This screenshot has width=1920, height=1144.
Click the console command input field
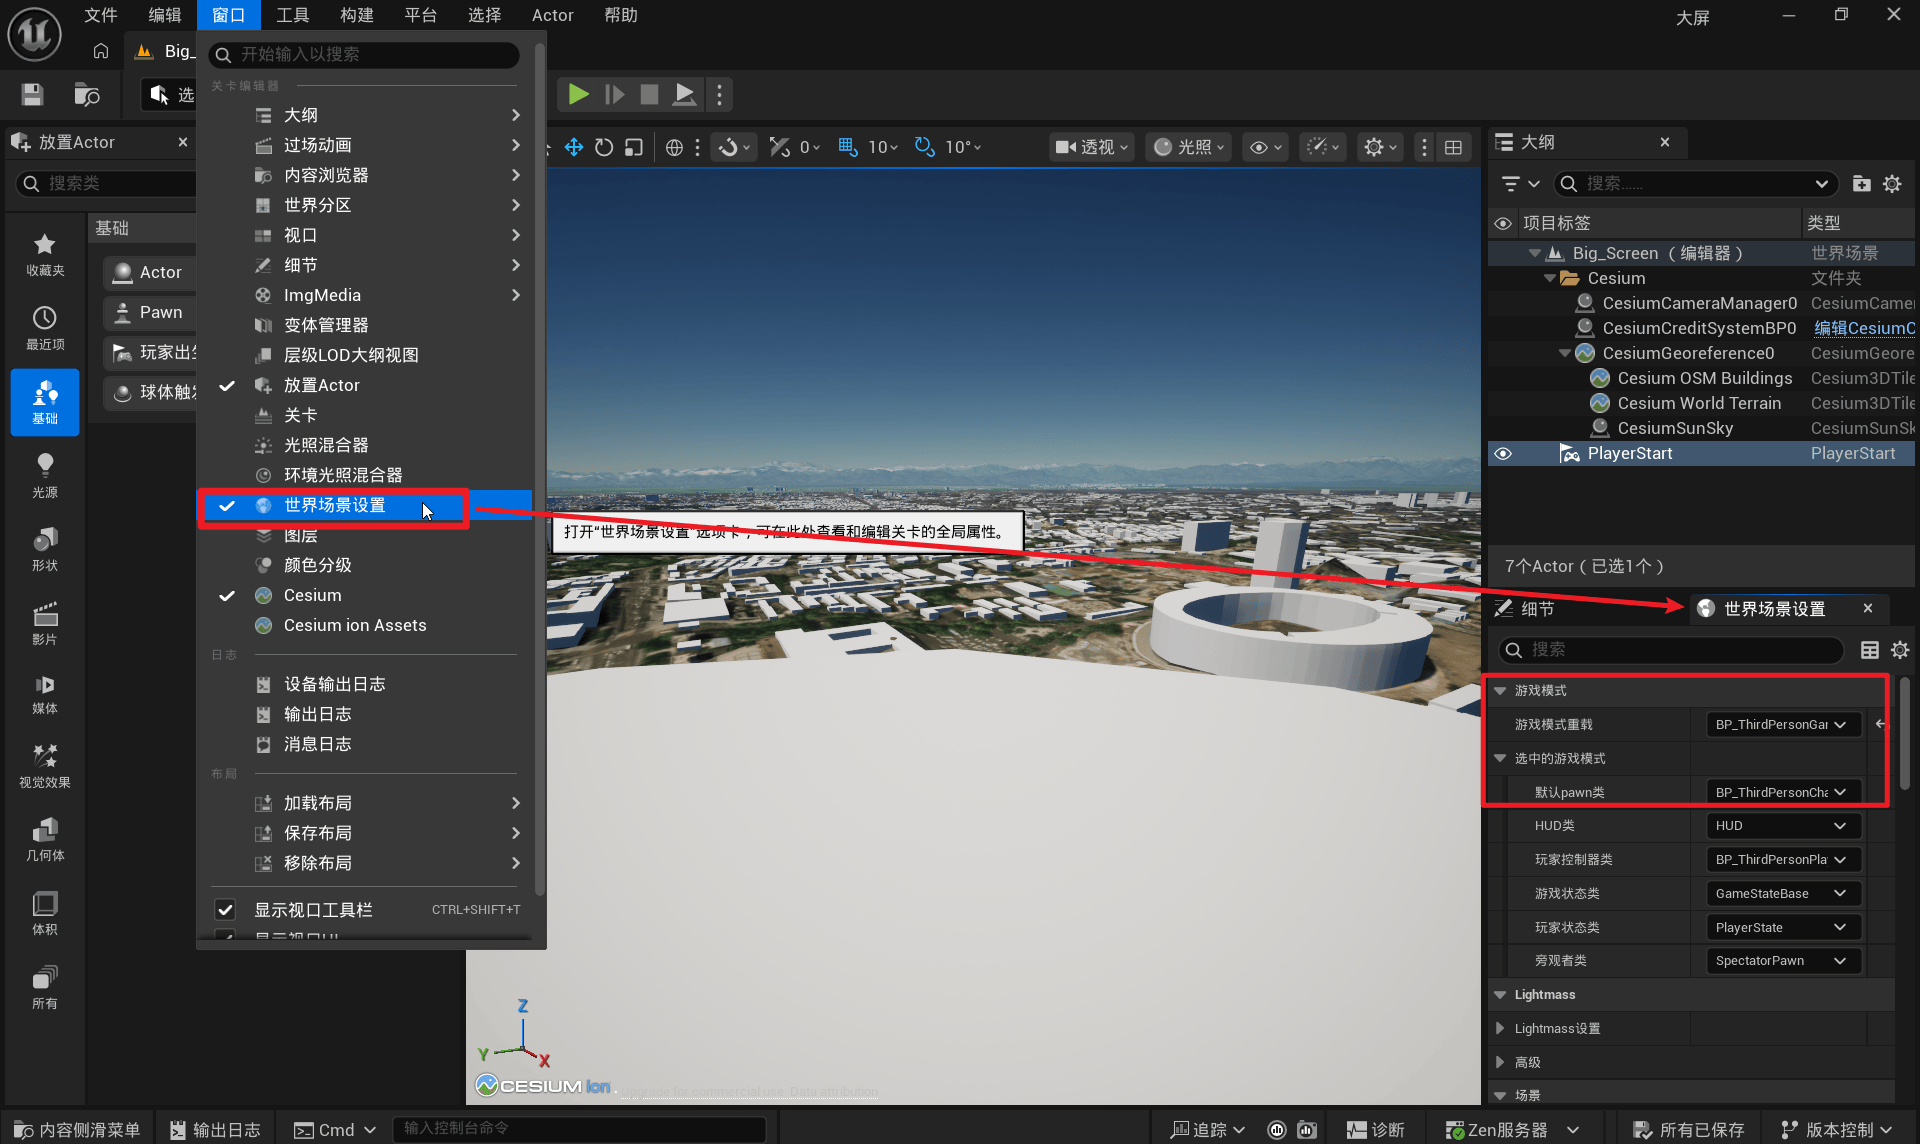580,1128
